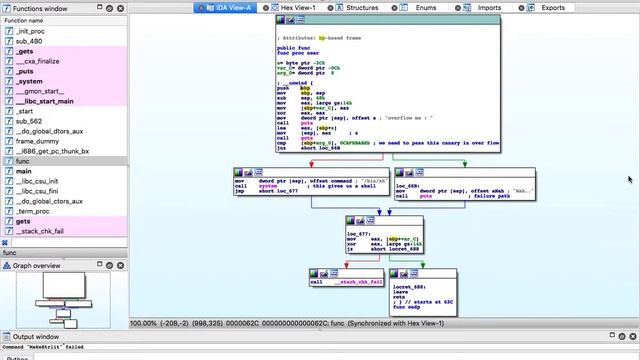Screen dimensions: 640x360
Task: Click the function icon beside sub_480
Action: (9, 41)
